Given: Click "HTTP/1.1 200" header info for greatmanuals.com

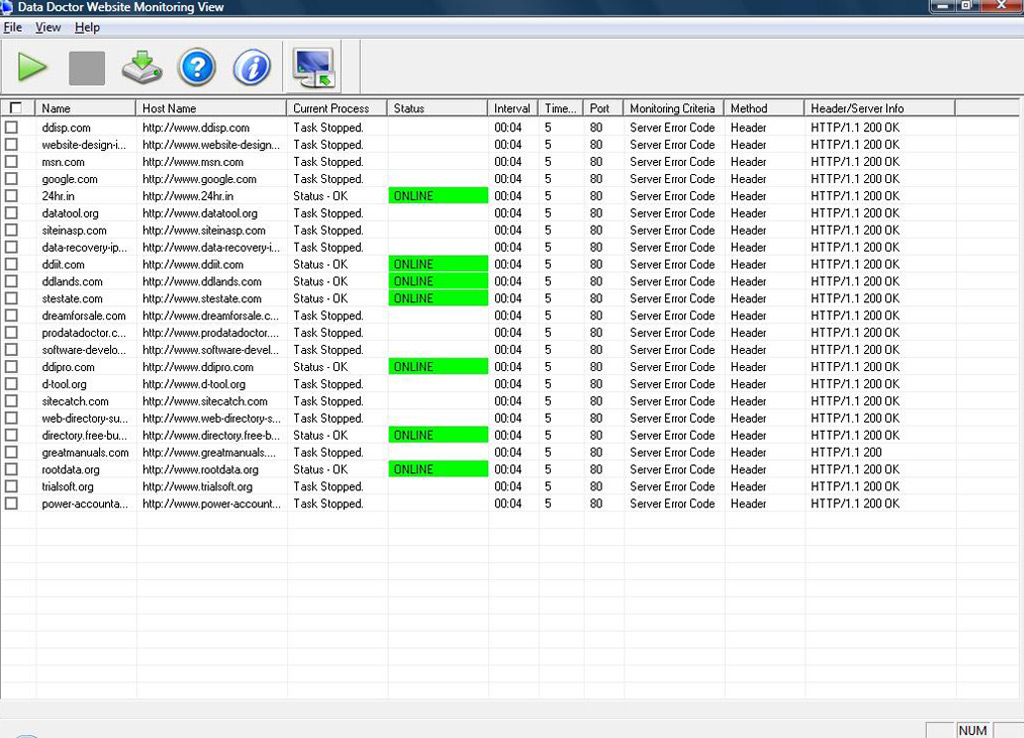Looking at the screenshot, I should 846,452.
